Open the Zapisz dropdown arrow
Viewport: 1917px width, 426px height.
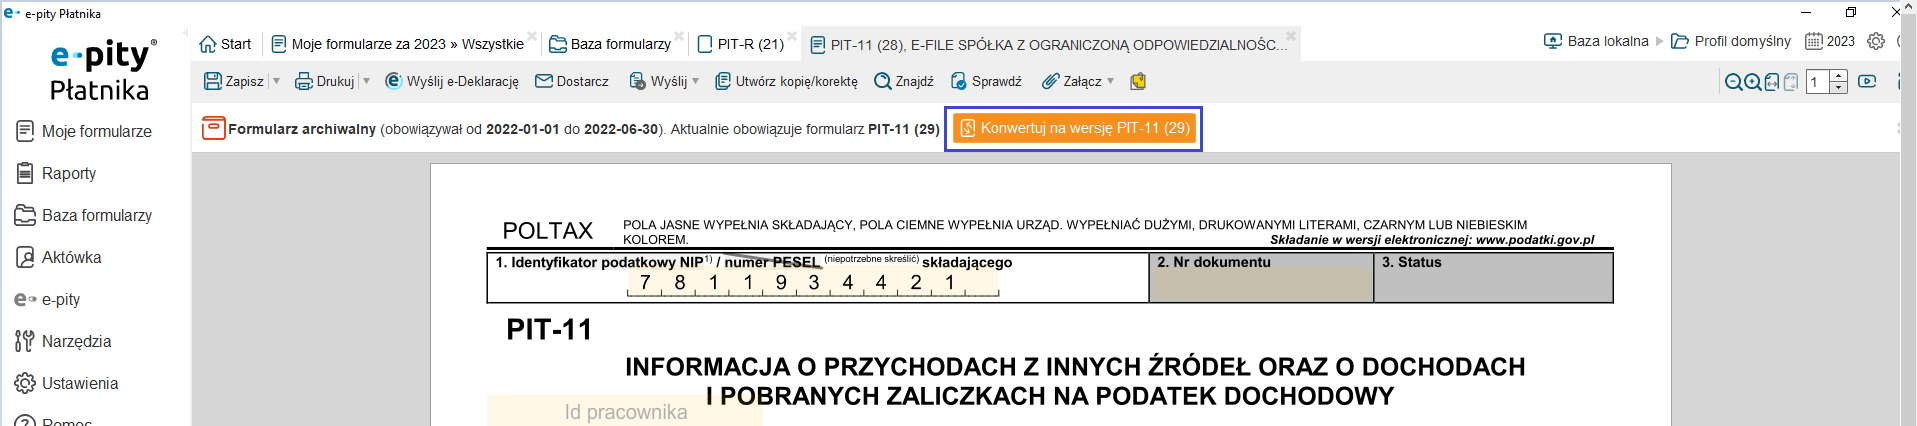coord(277,81)
